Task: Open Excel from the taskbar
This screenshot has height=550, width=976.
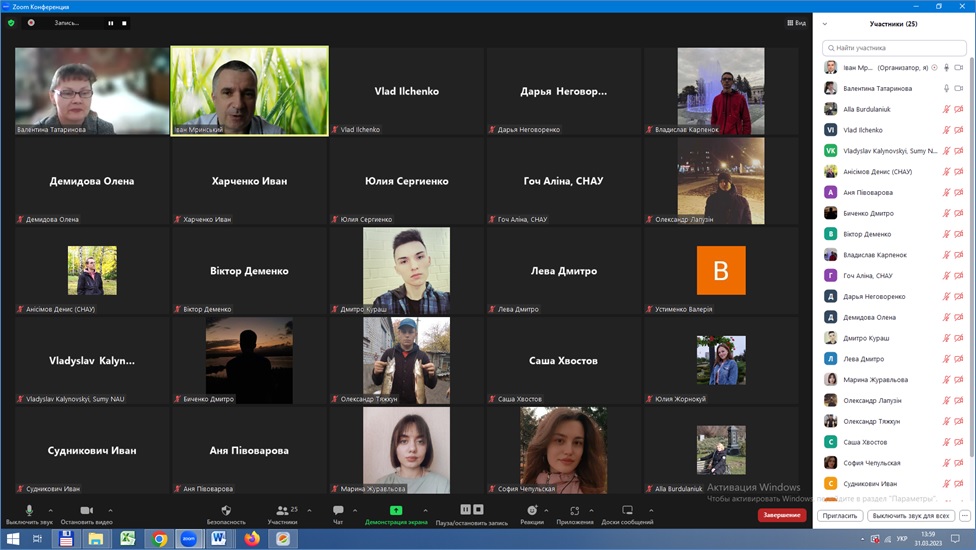Action: [128, 539]
